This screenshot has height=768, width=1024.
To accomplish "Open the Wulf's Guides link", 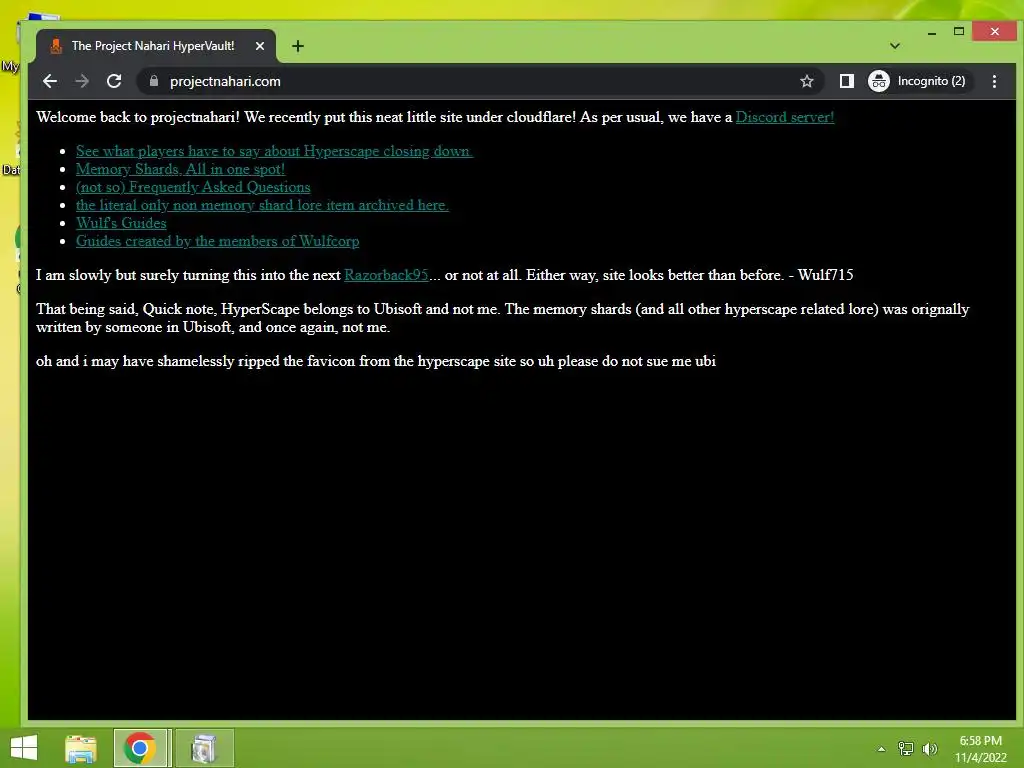I will pyautogui.click(x=121, y=223).
